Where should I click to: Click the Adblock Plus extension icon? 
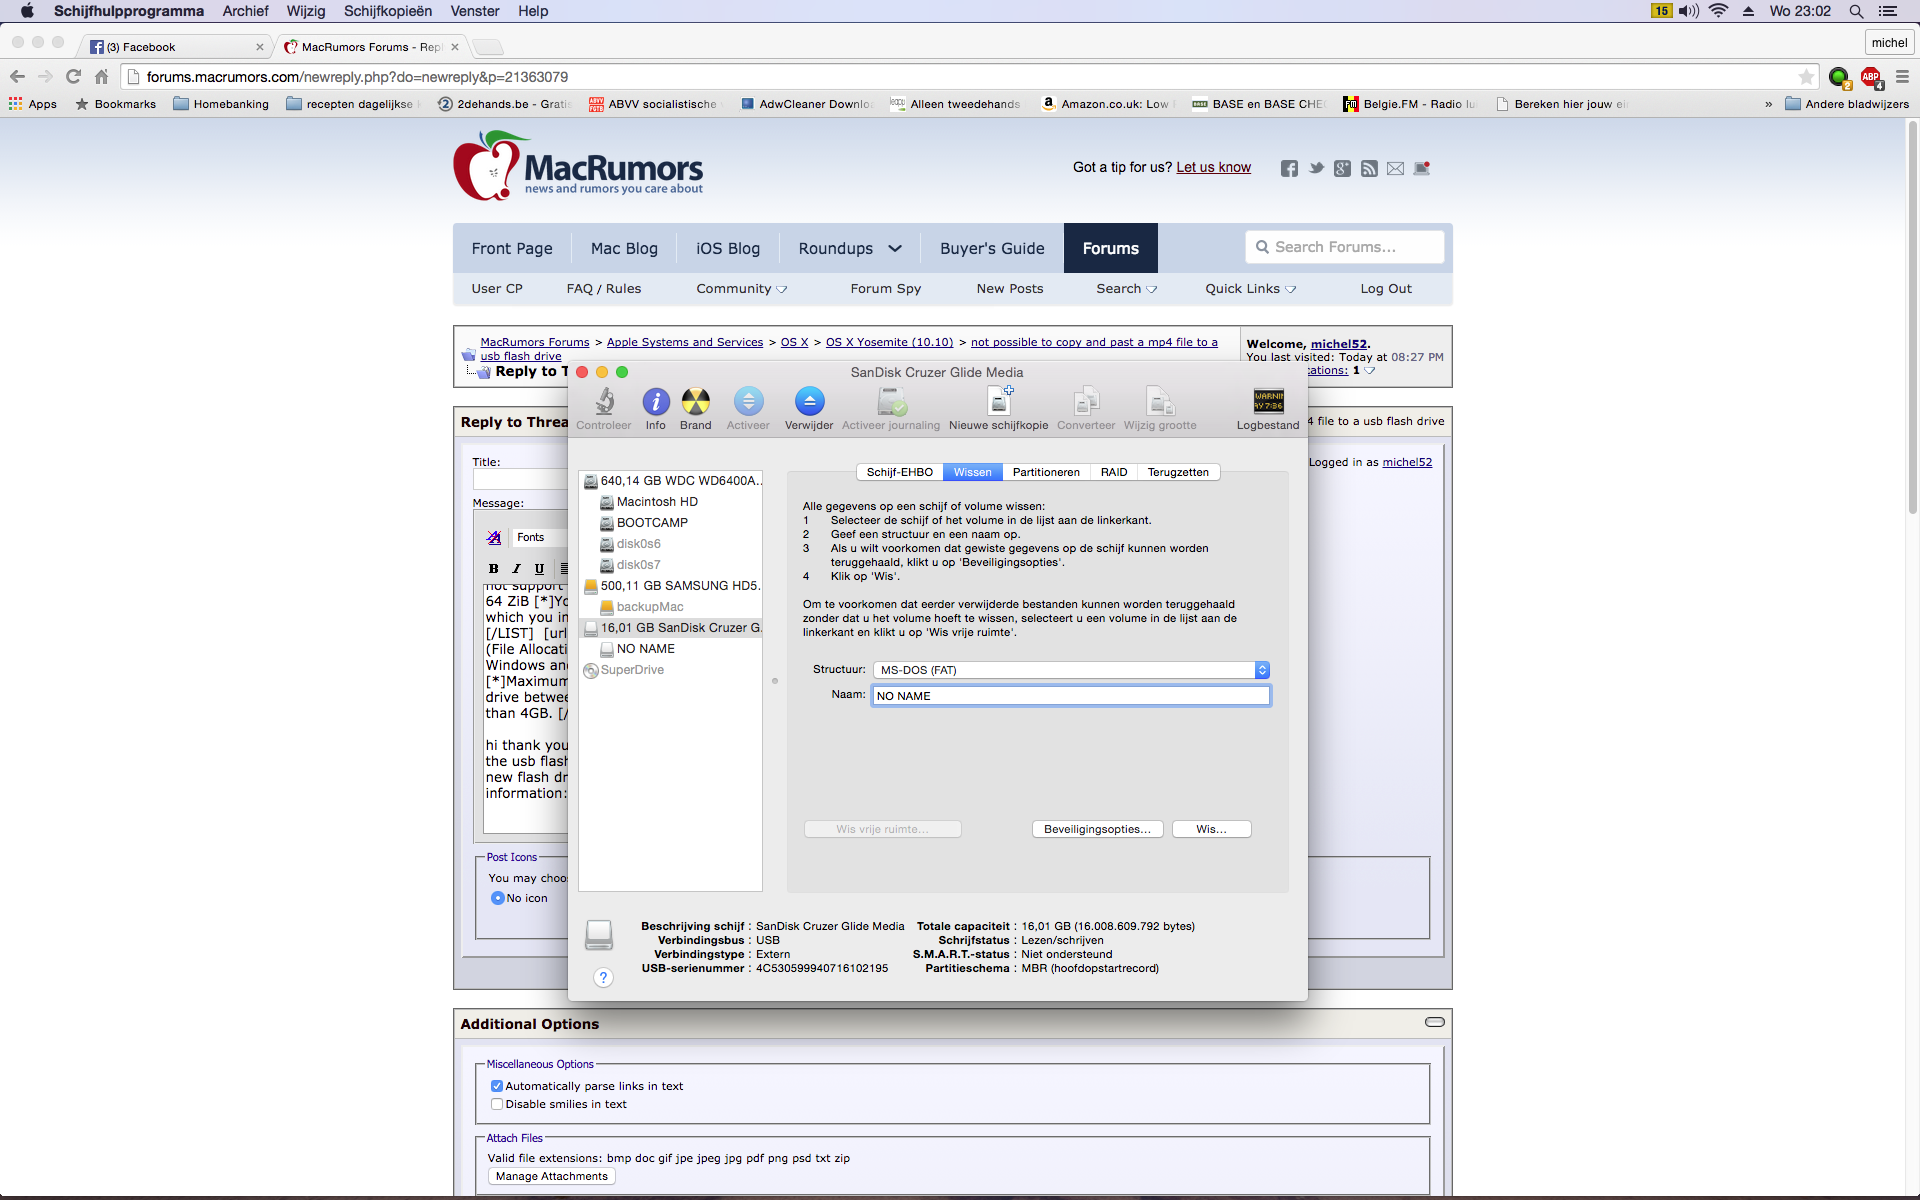click(x=1871, y=77)
